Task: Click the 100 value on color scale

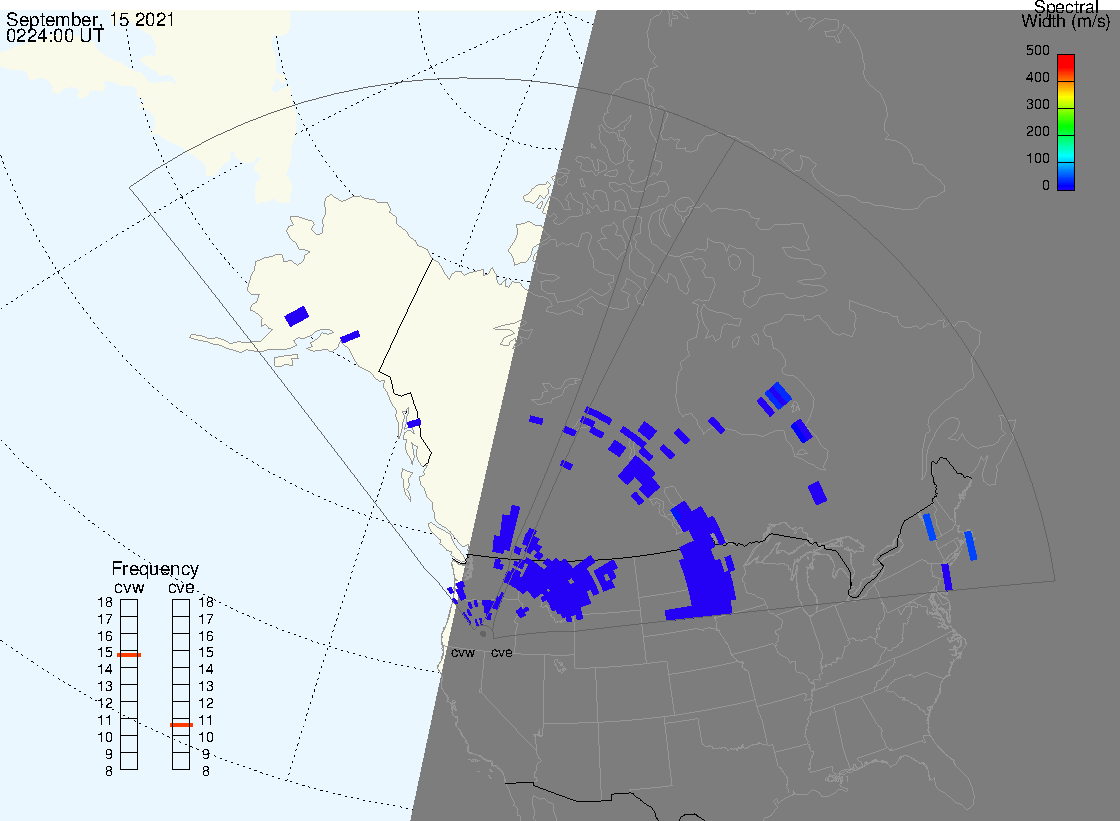Action: (x=1038, y=159)
